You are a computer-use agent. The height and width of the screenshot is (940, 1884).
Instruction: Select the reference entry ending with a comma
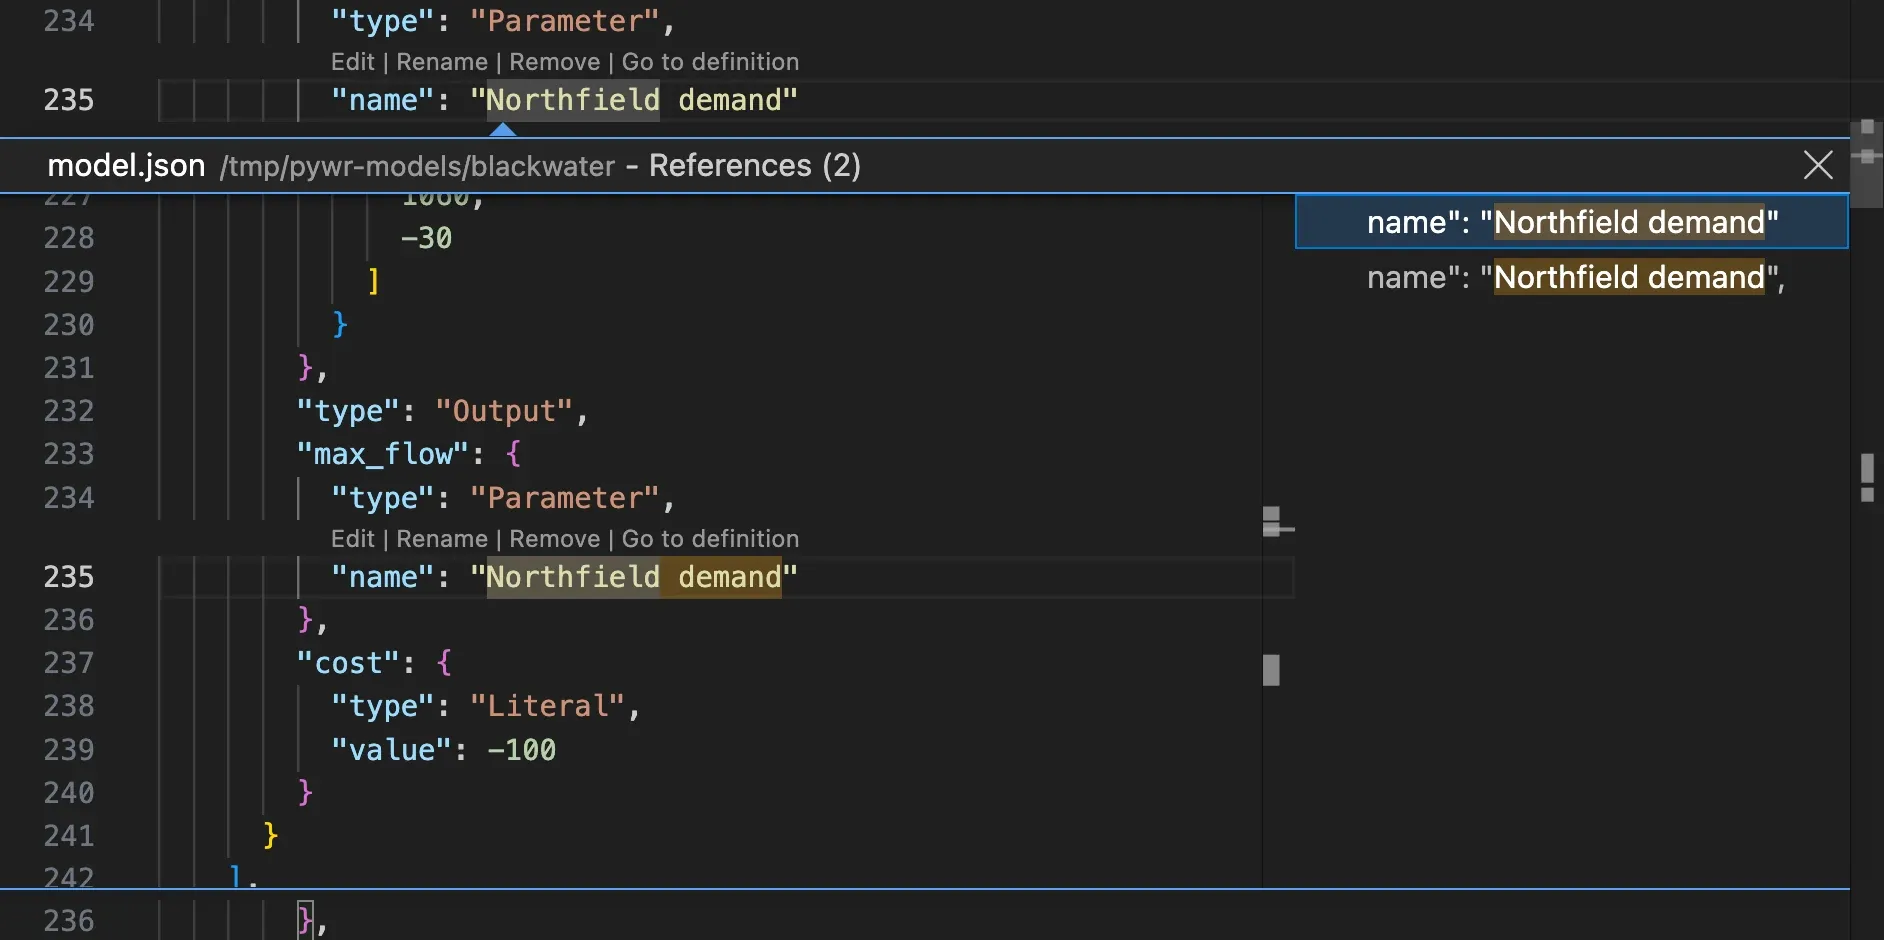click(1572, 277)
